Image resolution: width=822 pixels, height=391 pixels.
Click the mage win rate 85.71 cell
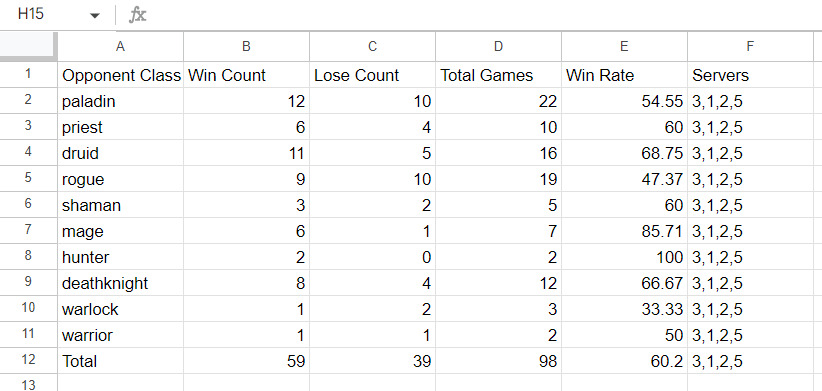pos(624,231)
